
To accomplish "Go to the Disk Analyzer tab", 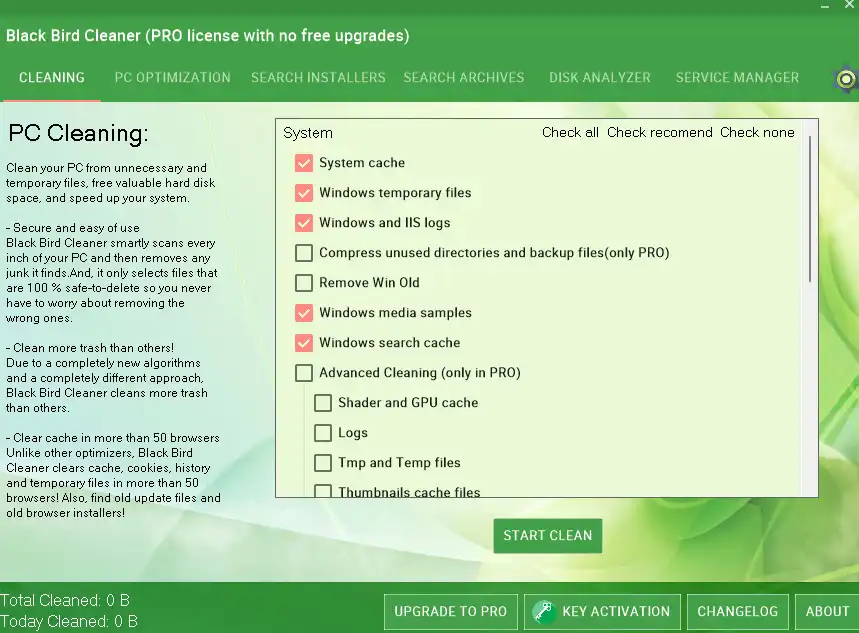I will click(x=599, y=77).
